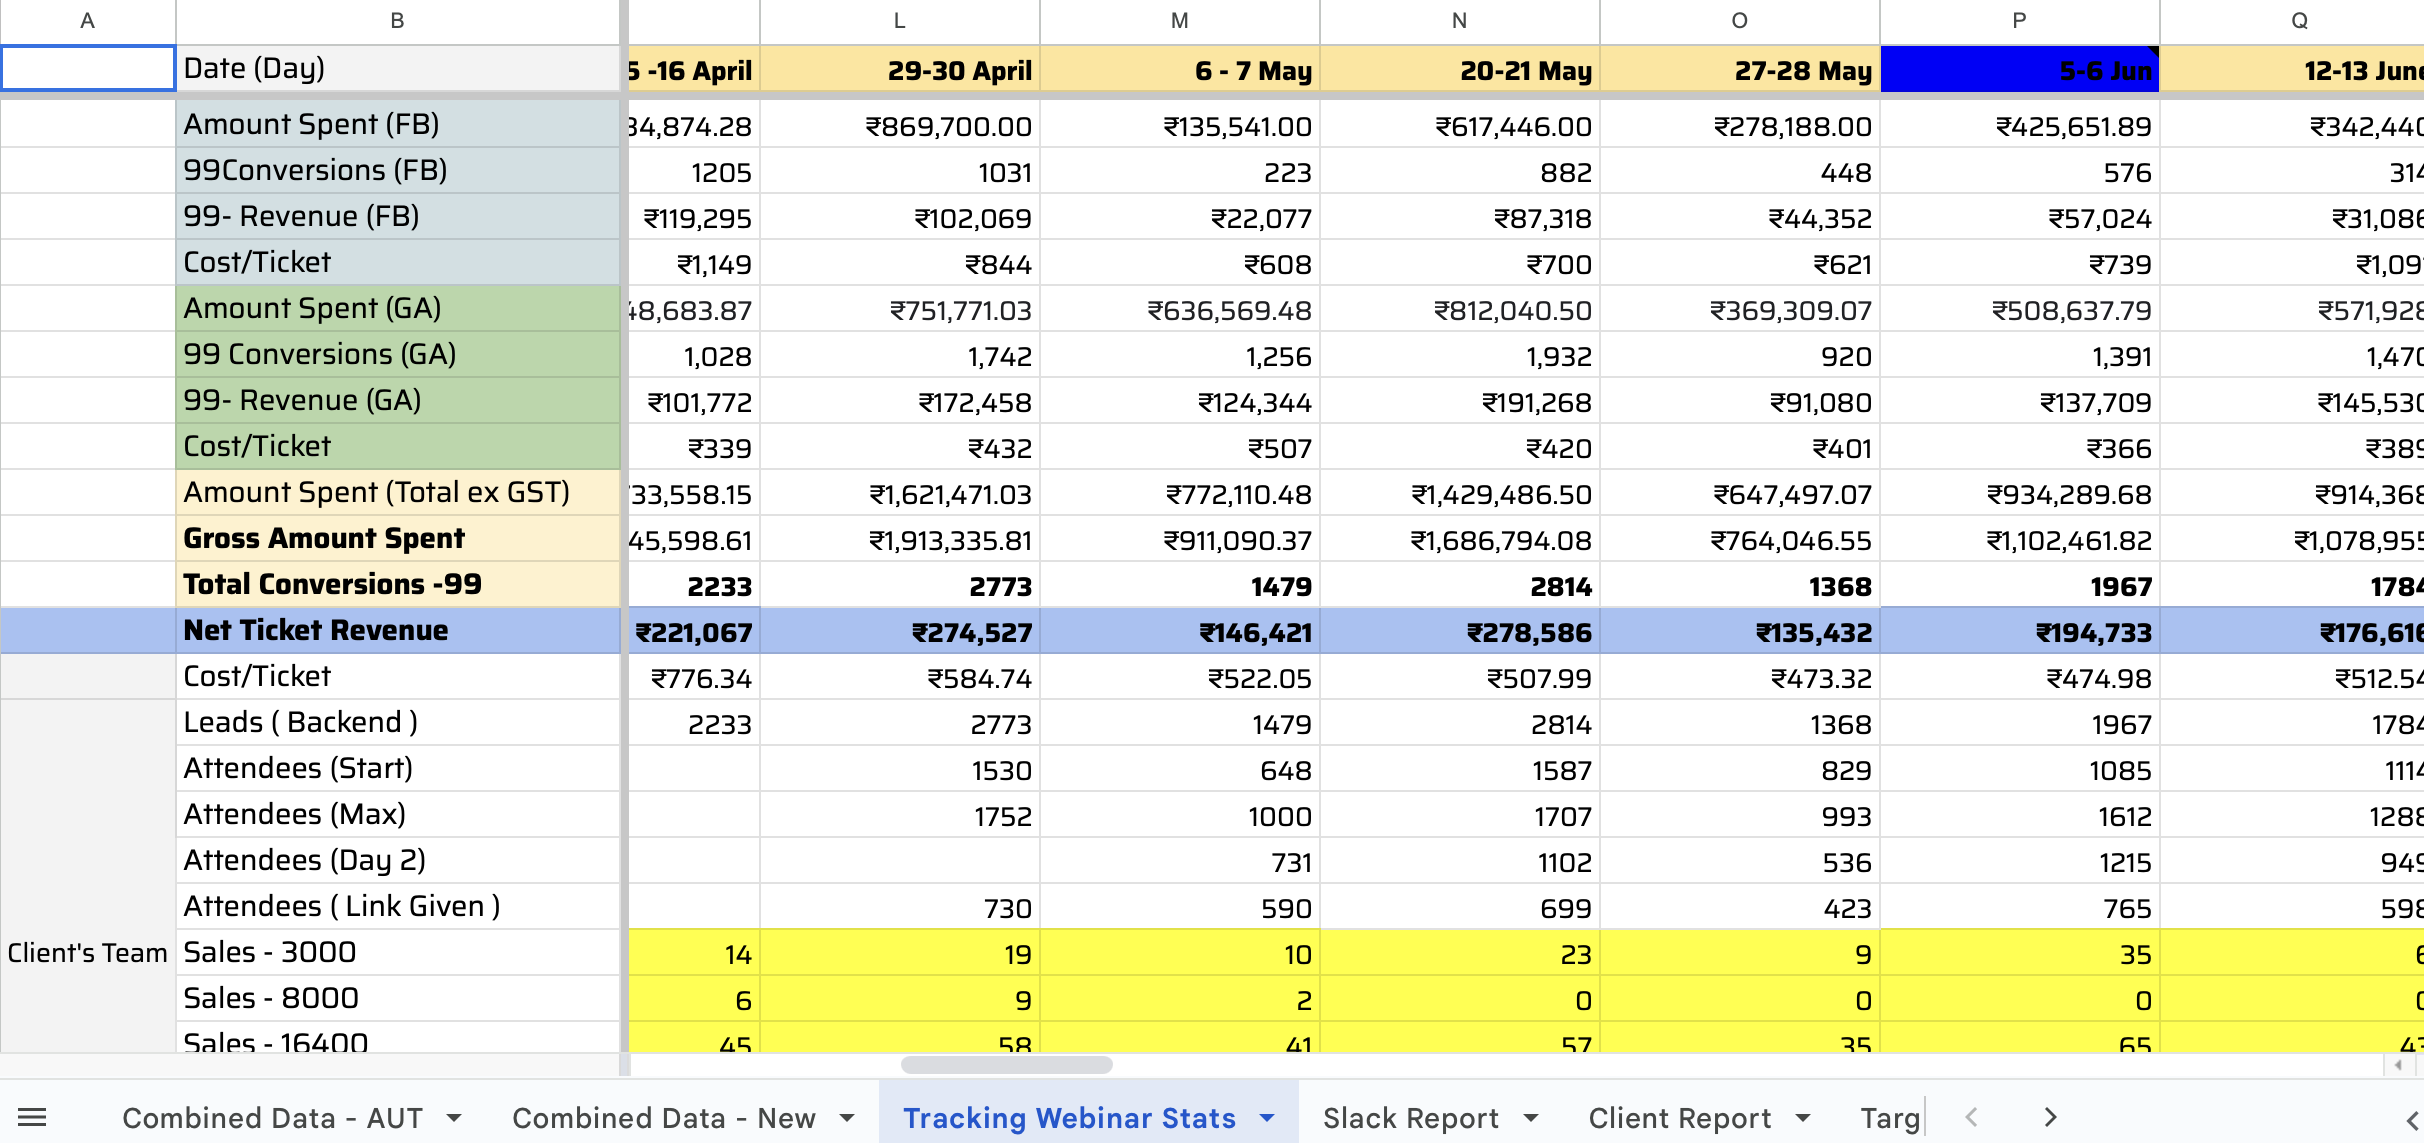
Task: Click the horizontal scrollbar
Action: (x=1005, y=1064)
